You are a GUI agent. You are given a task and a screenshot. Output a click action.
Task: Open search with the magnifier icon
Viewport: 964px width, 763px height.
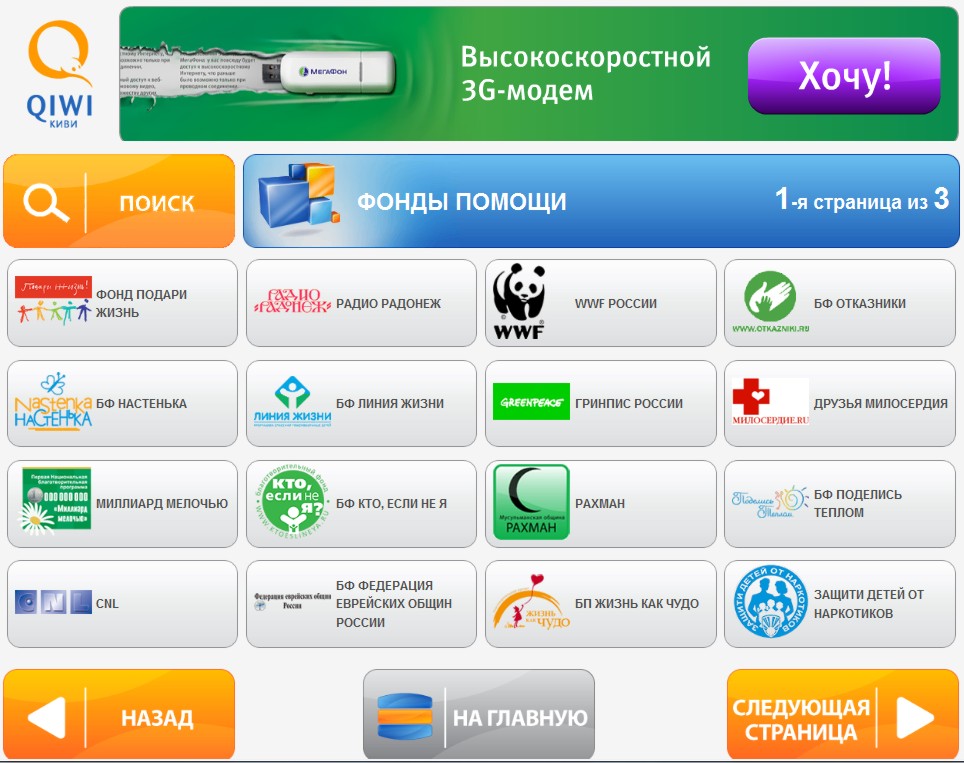[x=45, y=202]
